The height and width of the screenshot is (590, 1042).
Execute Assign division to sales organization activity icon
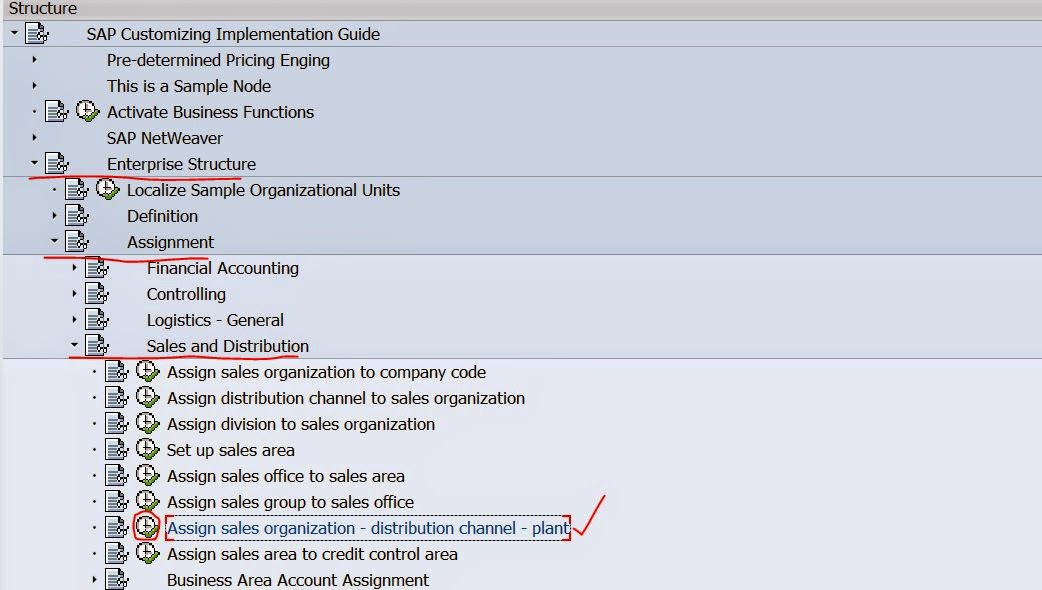pyautogui.click(x=147, y=424)
